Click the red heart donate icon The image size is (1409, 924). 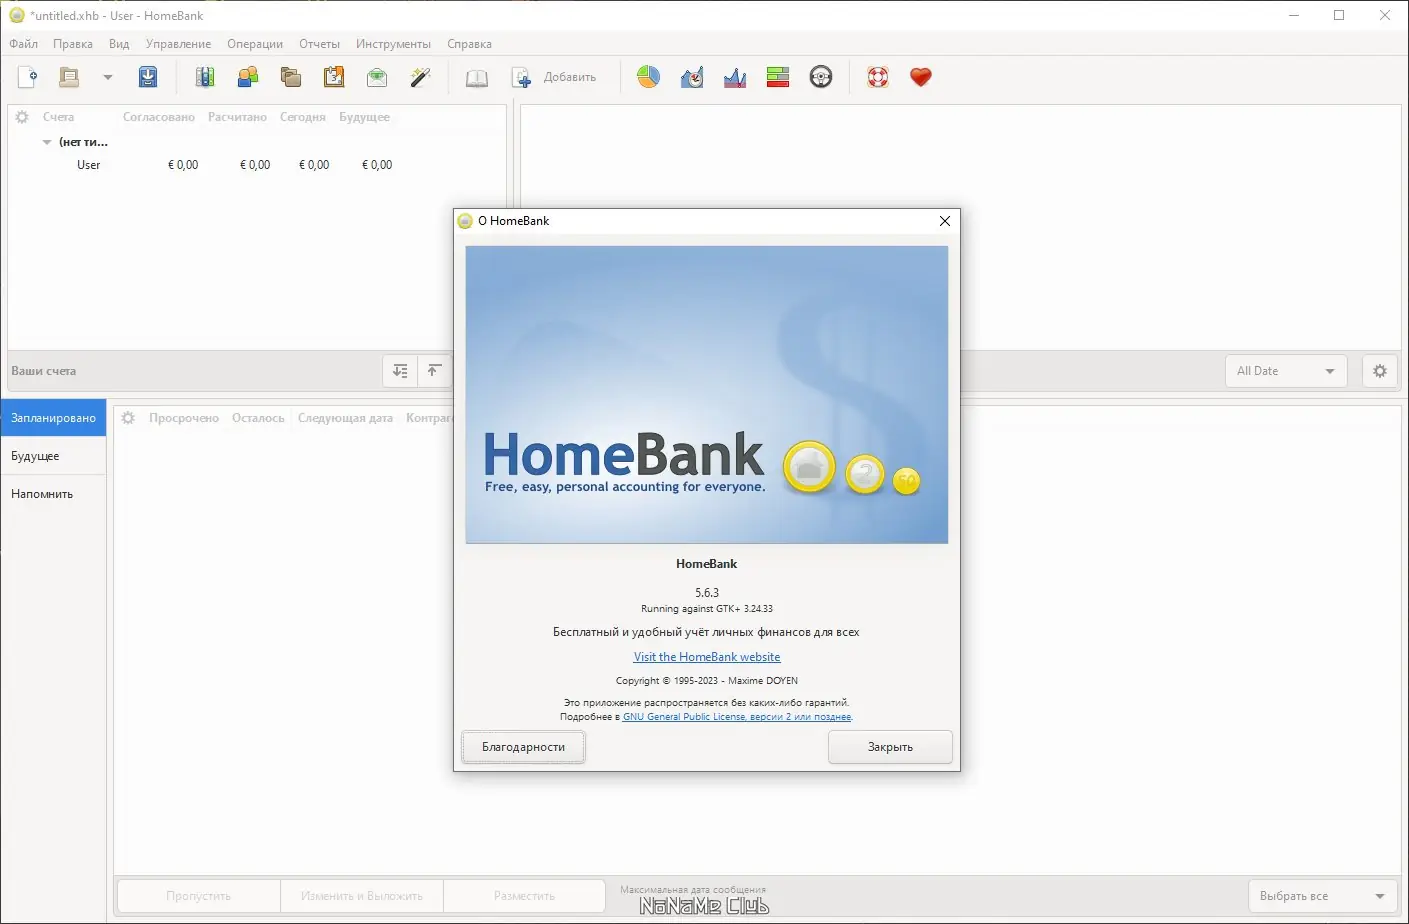coord(921,77)
